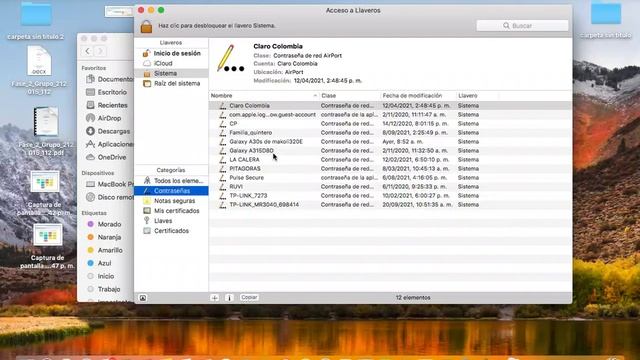Click the padlock to unlock Sistema keychain
This screenshot has height=360, width=640.
(146, 26)
